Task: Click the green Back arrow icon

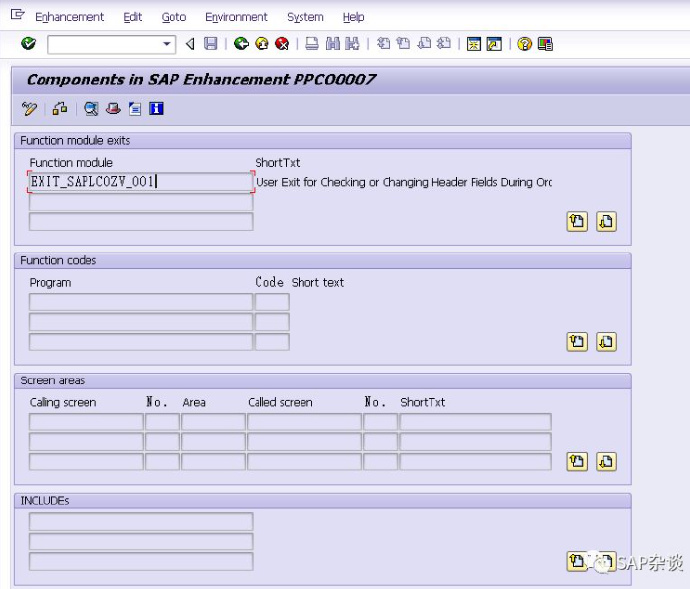Action: click(241, 44)
